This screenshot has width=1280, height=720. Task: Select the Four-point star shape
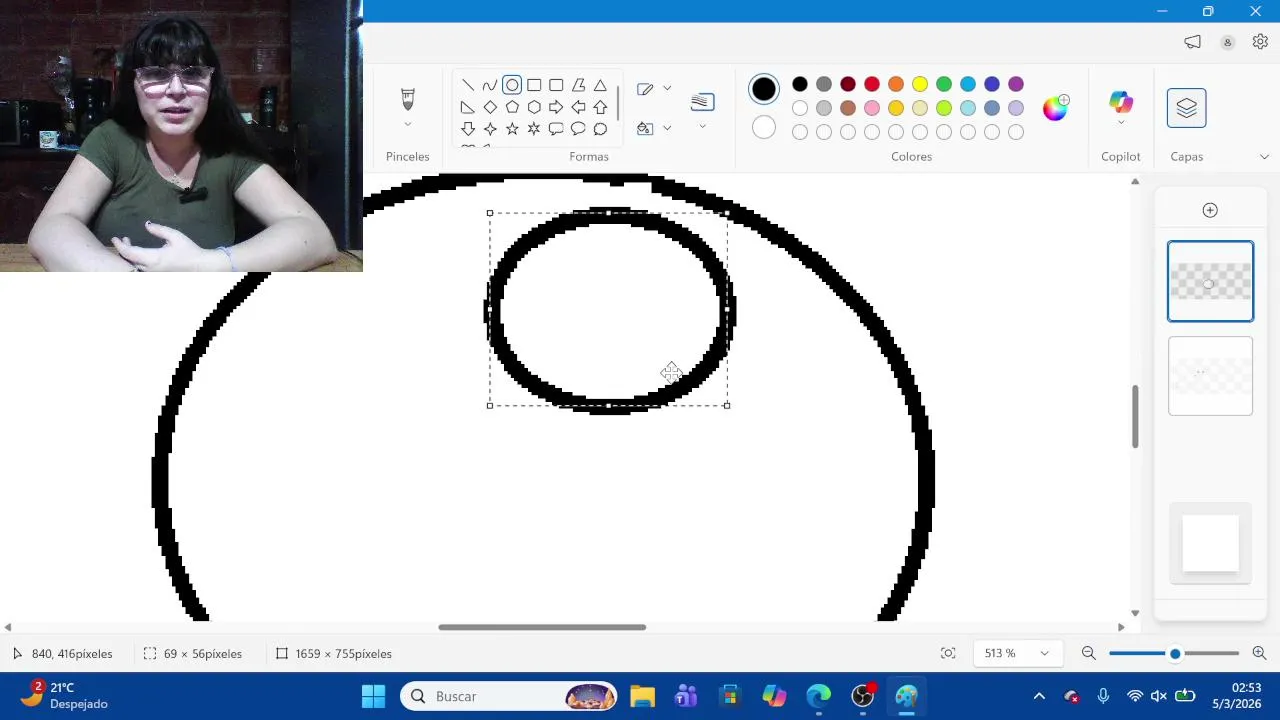tap(490, 129)
